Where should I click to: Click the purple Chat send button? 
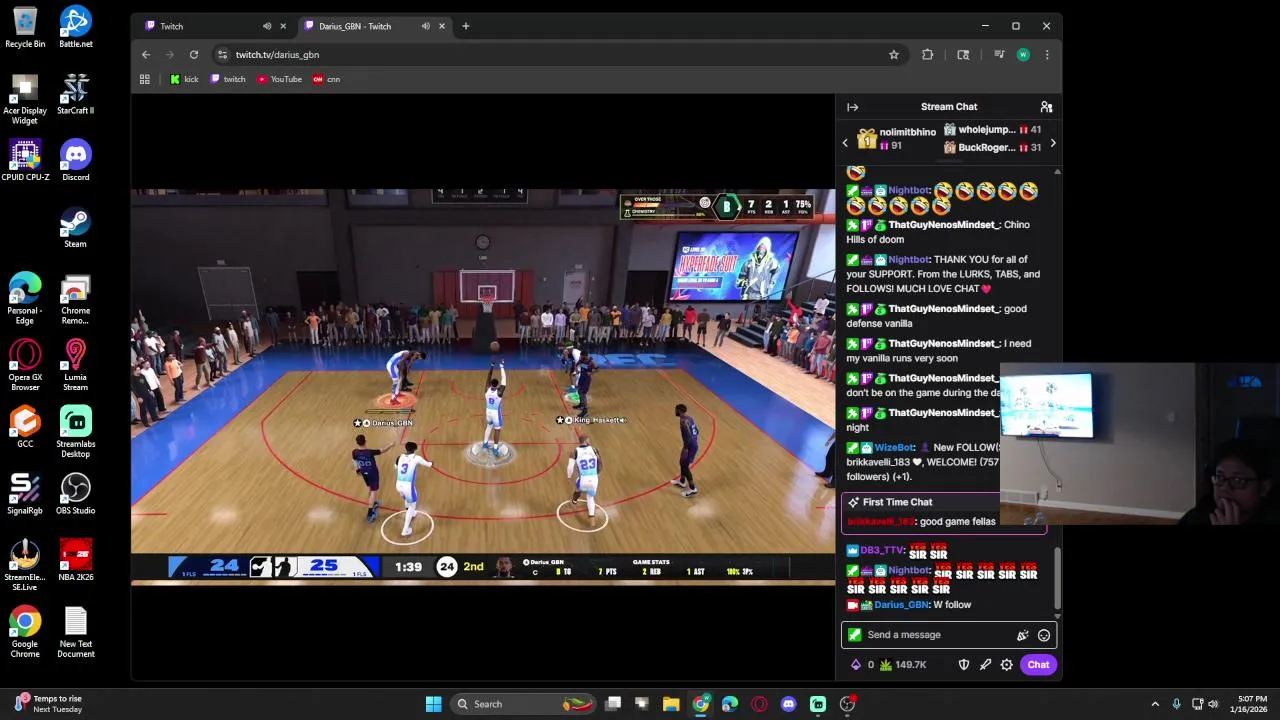1038,665
